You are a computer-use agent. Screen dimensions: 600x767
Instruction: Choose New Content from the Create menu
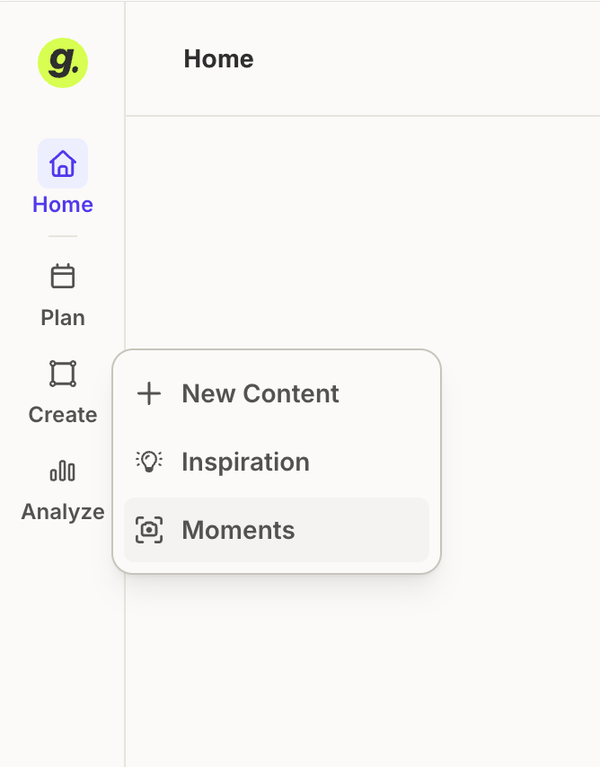[x=277, y=393]
